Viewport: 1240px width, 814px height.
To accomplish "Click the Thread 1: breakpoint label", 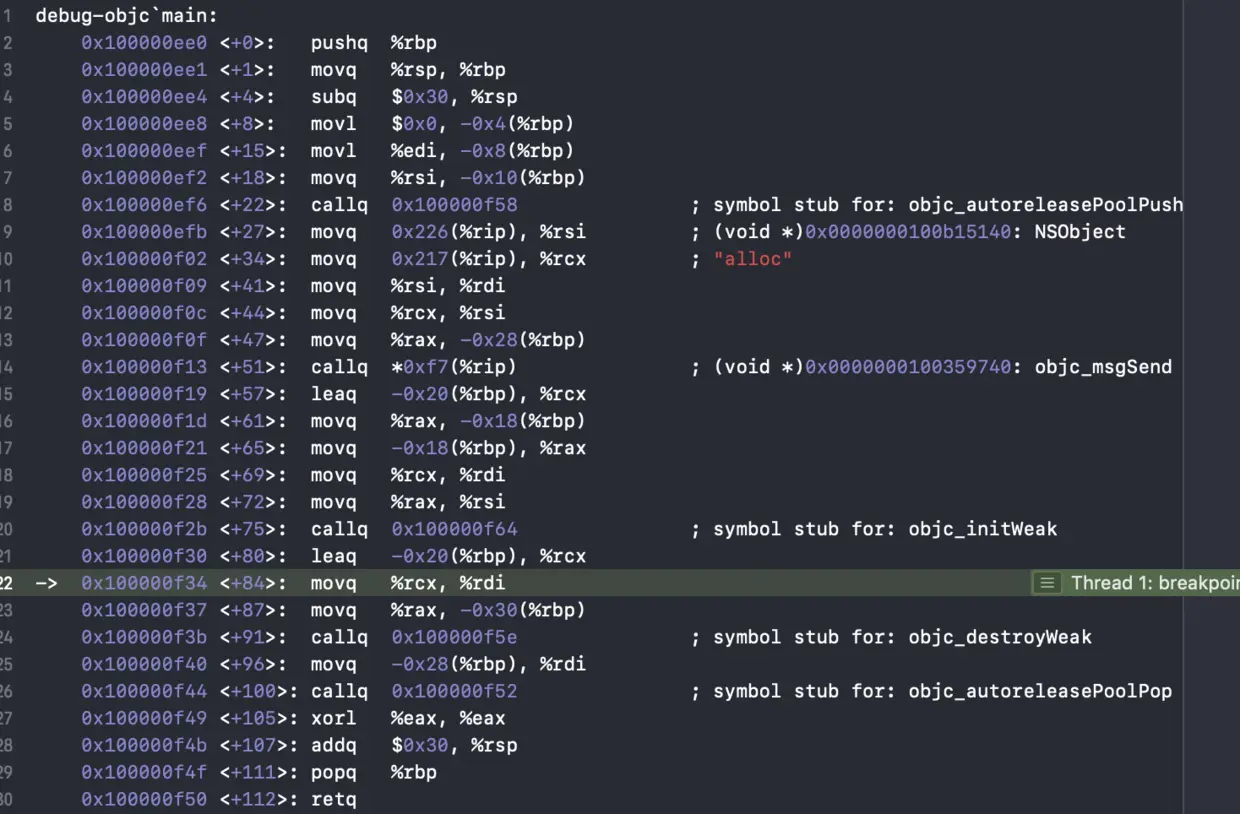I will pyautogui.click(x=1154, y=583).
